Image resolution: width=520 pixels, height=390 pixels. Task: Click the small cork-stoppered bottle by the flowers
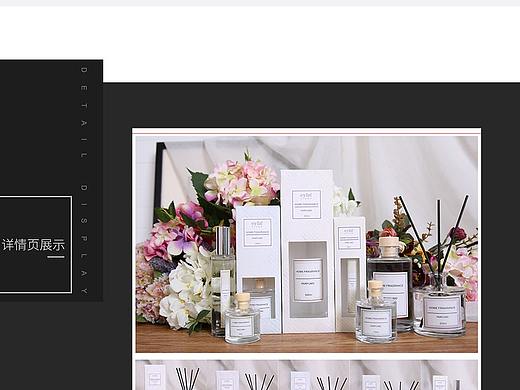[x=242, y=318]
